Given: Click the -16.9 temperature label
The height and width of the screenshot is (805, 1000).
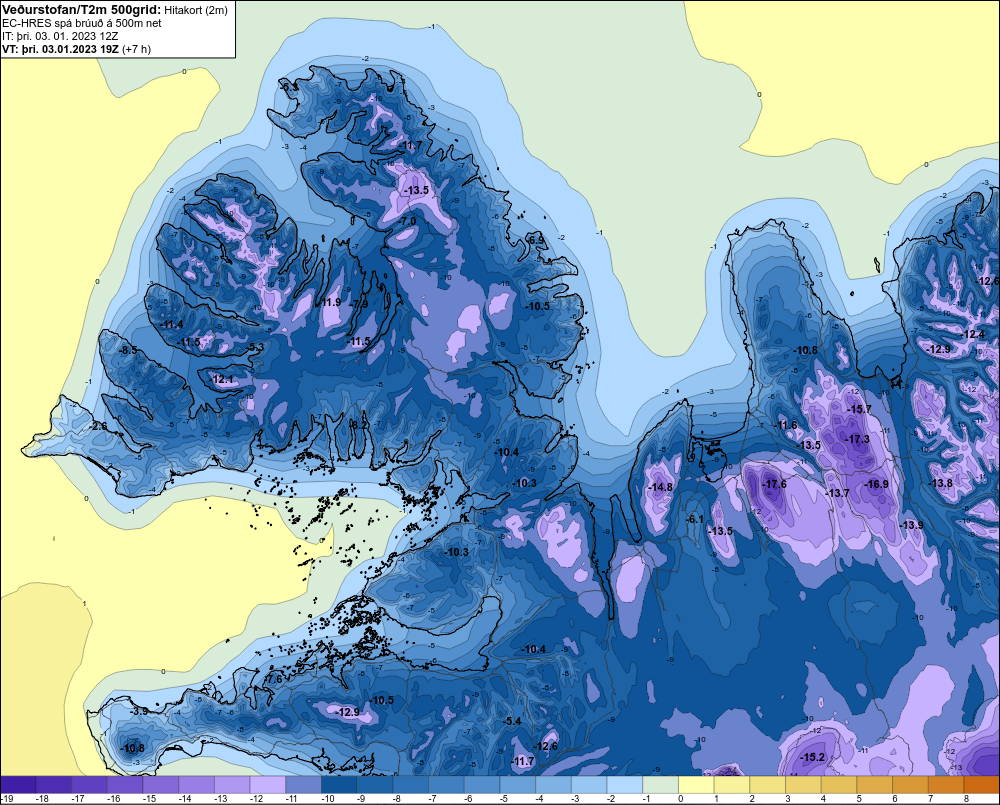Looking at the screenshot, I should pyautogui.click(x=876, y=484).
